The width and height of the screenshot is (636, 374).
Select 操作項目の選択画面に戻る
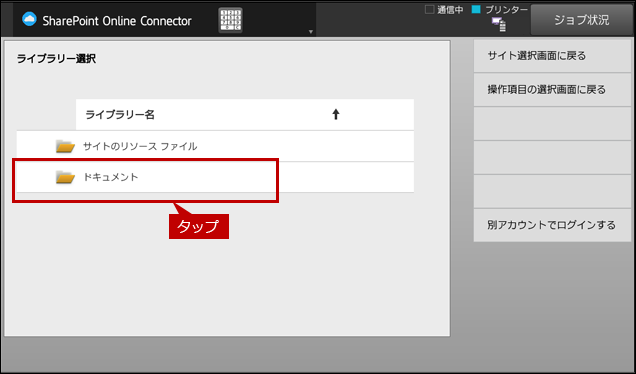[552, 90]
